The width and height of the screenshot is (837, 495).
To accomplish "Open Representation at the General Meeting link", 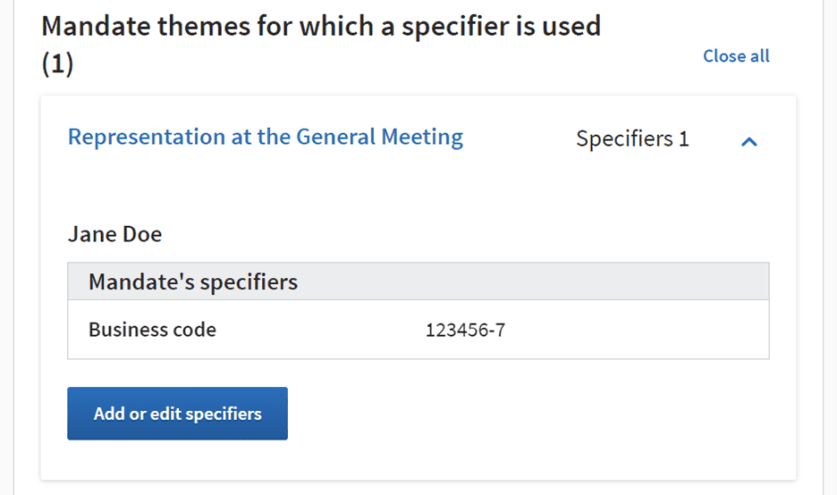I will [265, 137].
